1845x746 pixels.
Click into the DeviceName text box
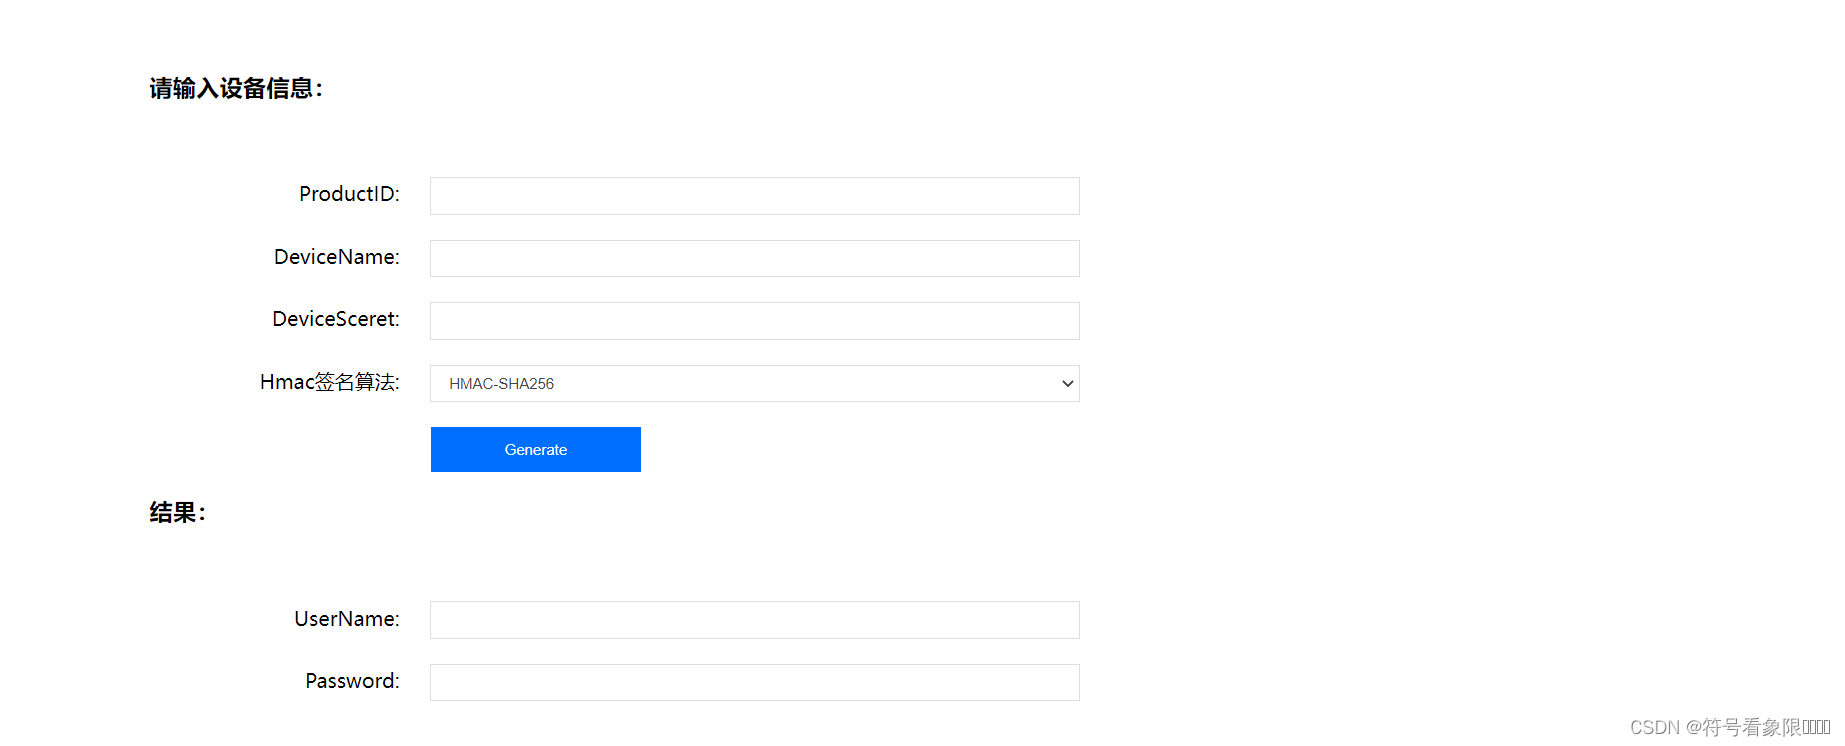(755, 258)
